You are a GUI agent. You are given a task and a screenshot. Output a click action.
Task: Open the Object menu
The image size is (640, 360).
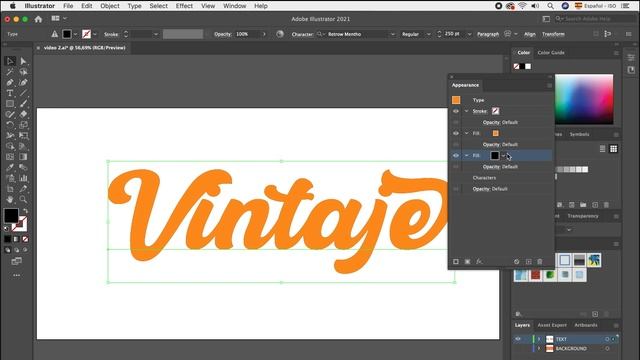click(110, 6)
